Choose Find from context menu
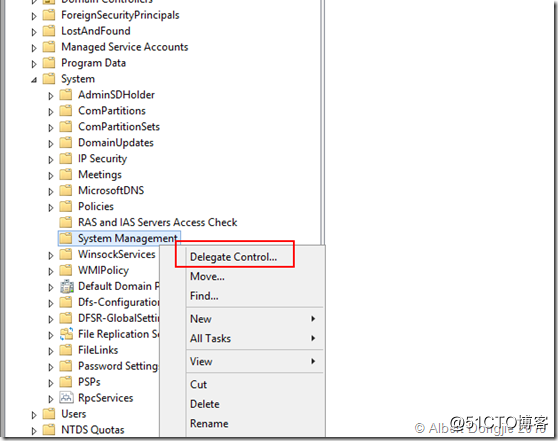 click(x=204, y=296)
